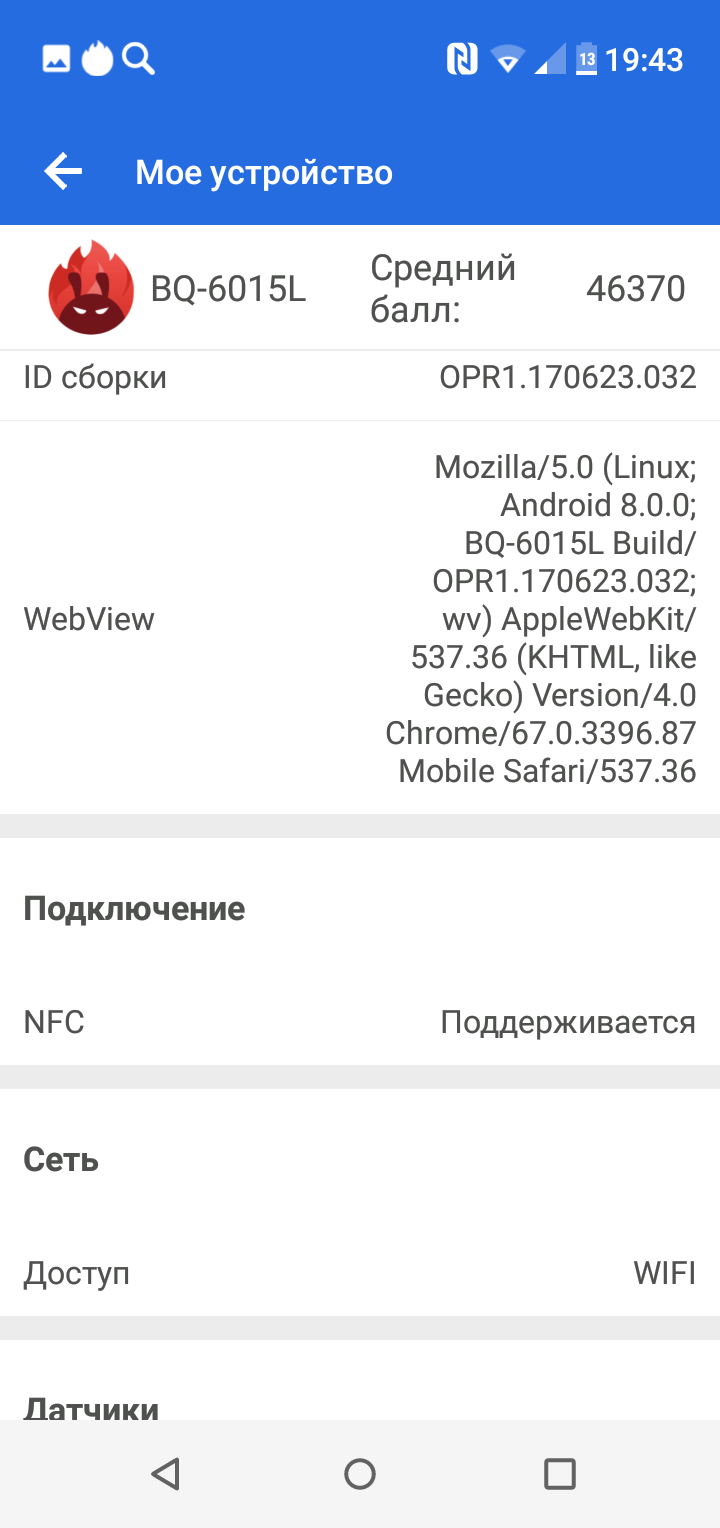Tap the NFC status bar icon
720x1528 pixels.
point(462,60)
